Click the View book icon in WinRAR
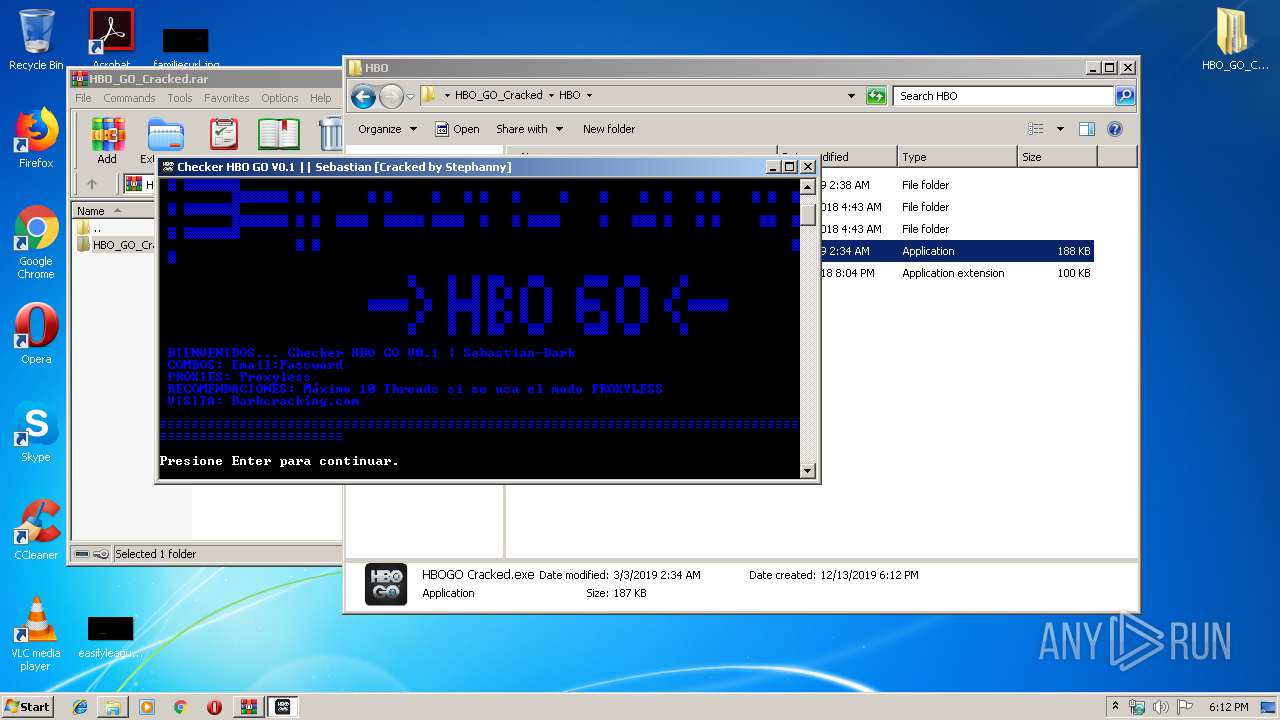 click(279, 134)
